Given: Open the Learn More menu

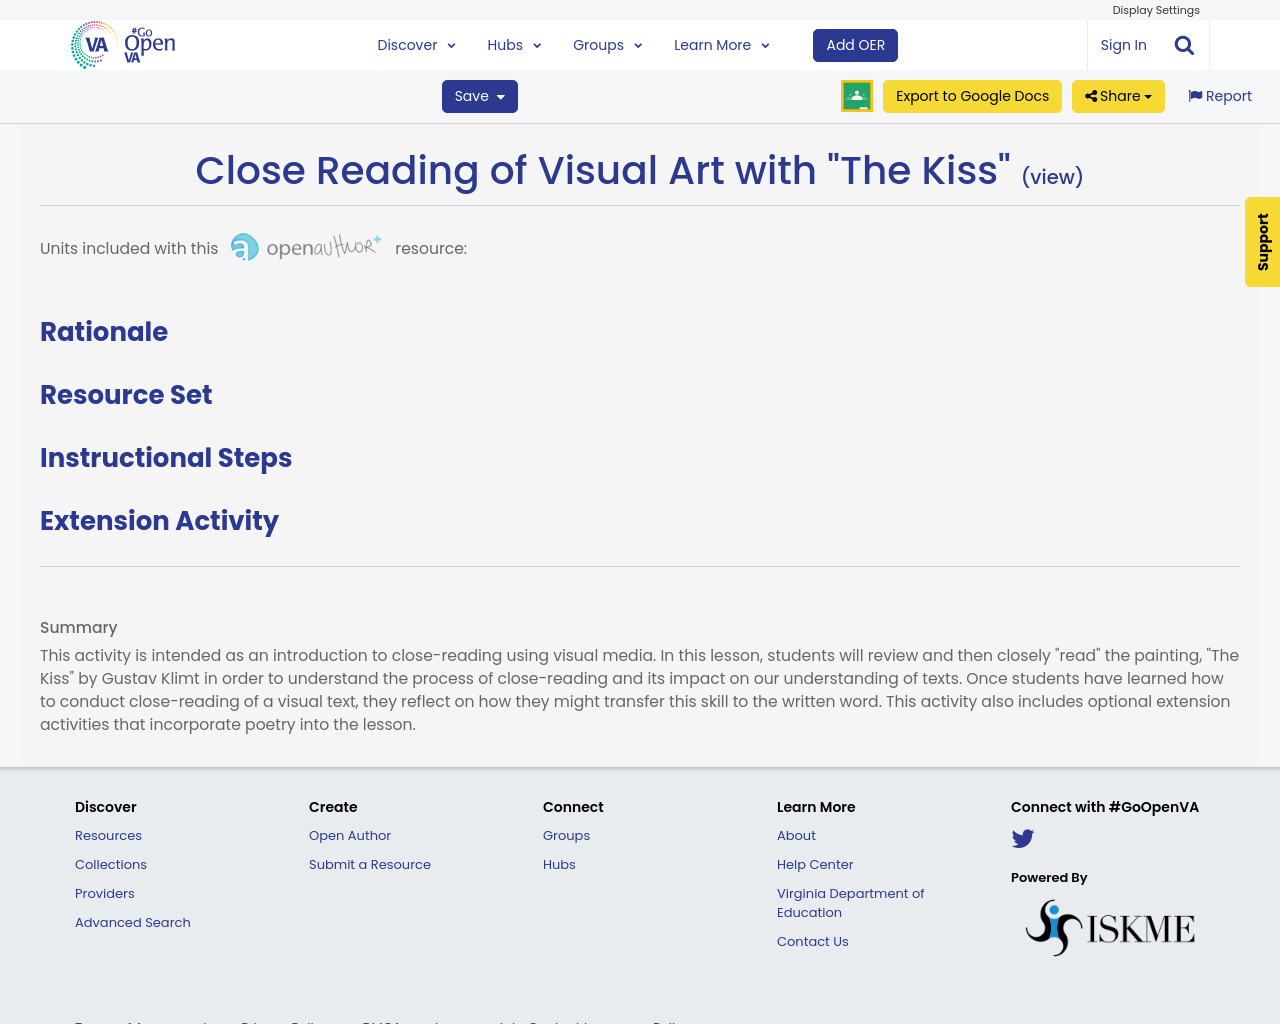Looking at the screenshot, I should click(x=719, y=43).
